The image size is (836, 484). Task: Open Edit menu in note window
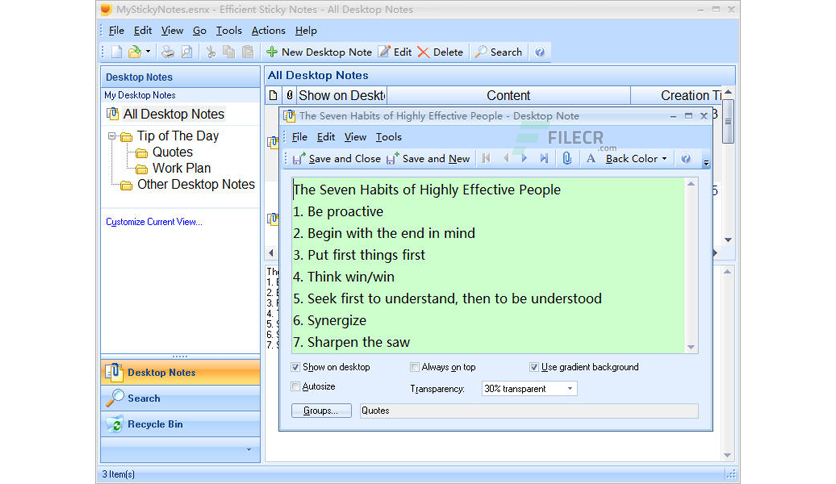[326, 137]
